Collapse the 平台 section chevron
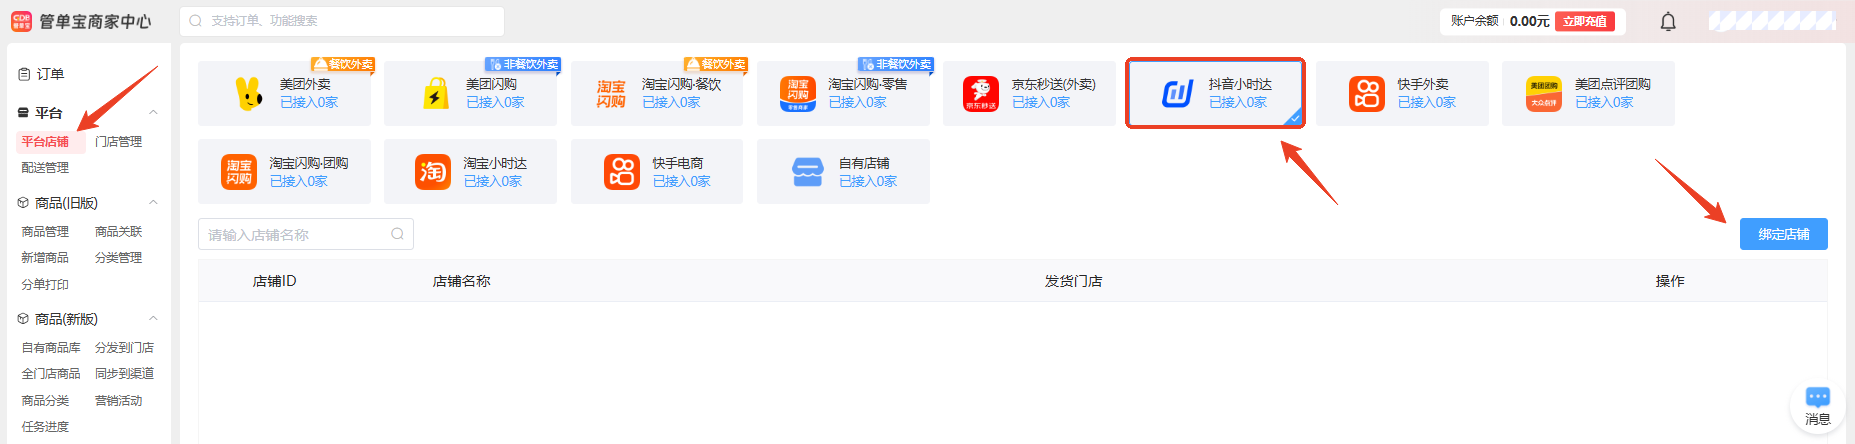 [x=153, y=113]
